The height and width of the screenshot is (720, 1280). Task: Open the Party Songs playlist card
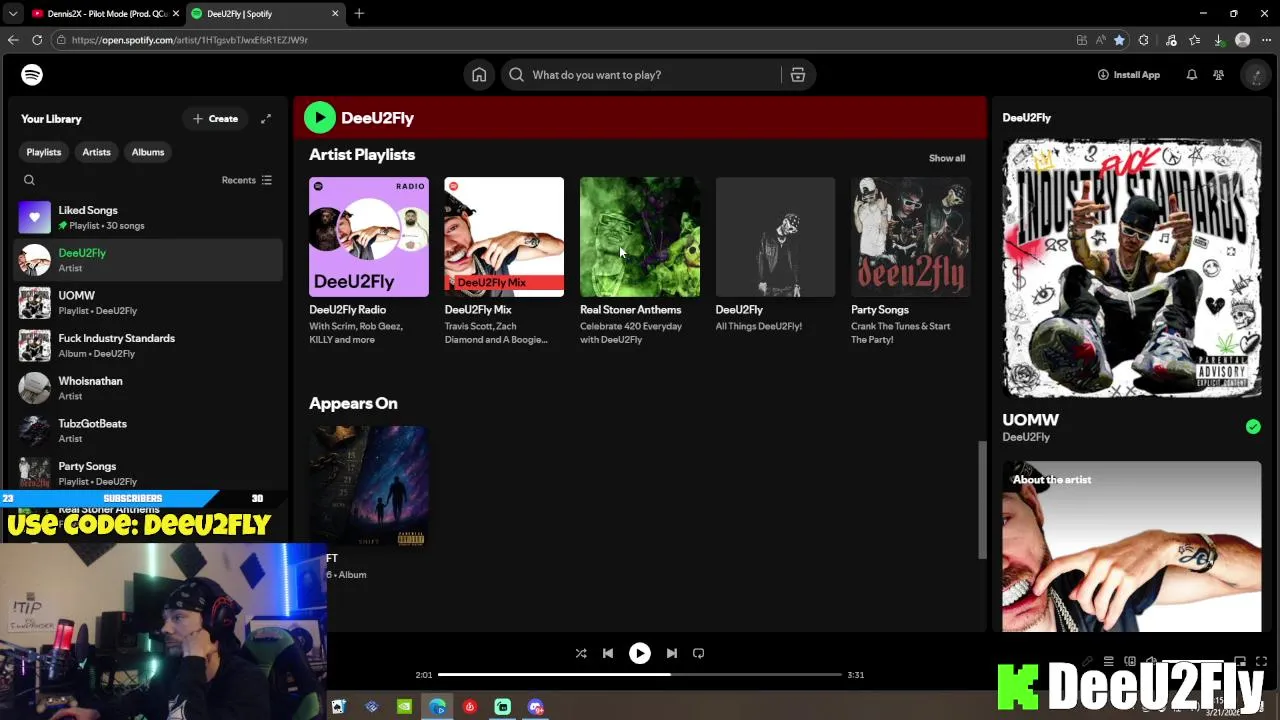point(911,262)
